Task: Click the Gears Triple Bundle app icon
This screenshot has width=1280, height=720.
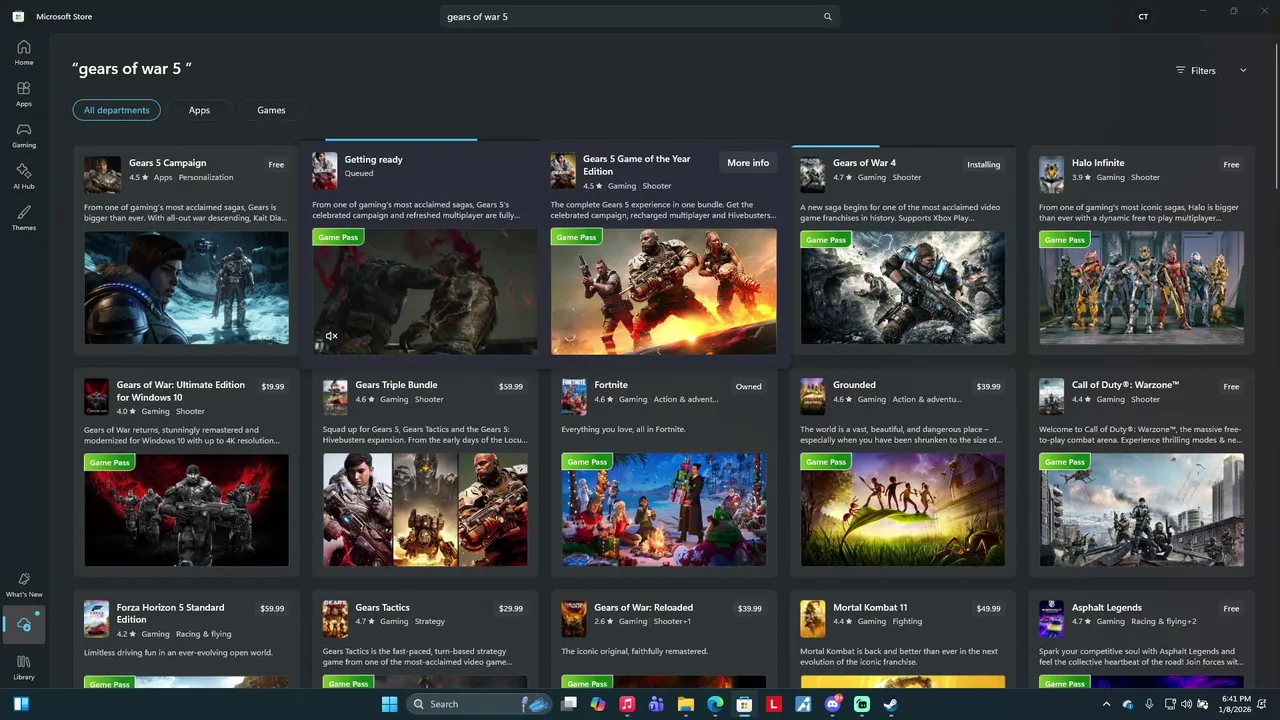Action: click(335, 396)
